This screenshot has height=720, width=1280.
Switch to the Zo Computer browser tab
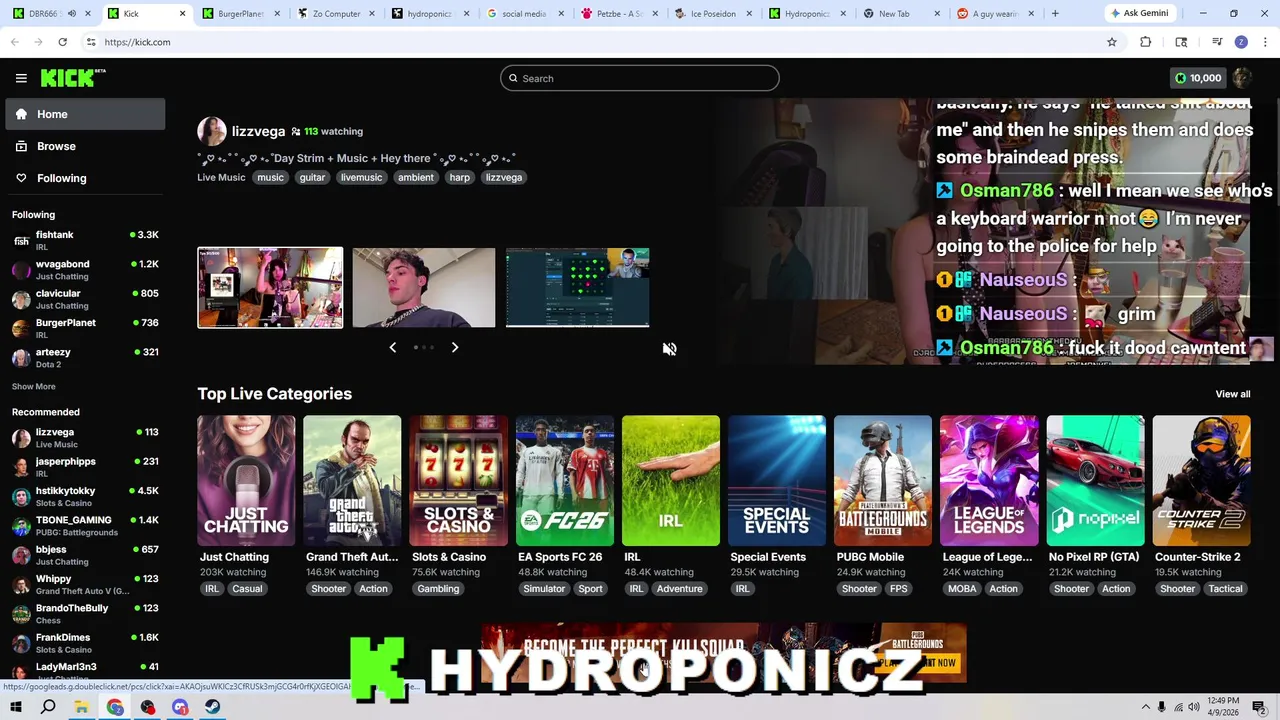337,14
